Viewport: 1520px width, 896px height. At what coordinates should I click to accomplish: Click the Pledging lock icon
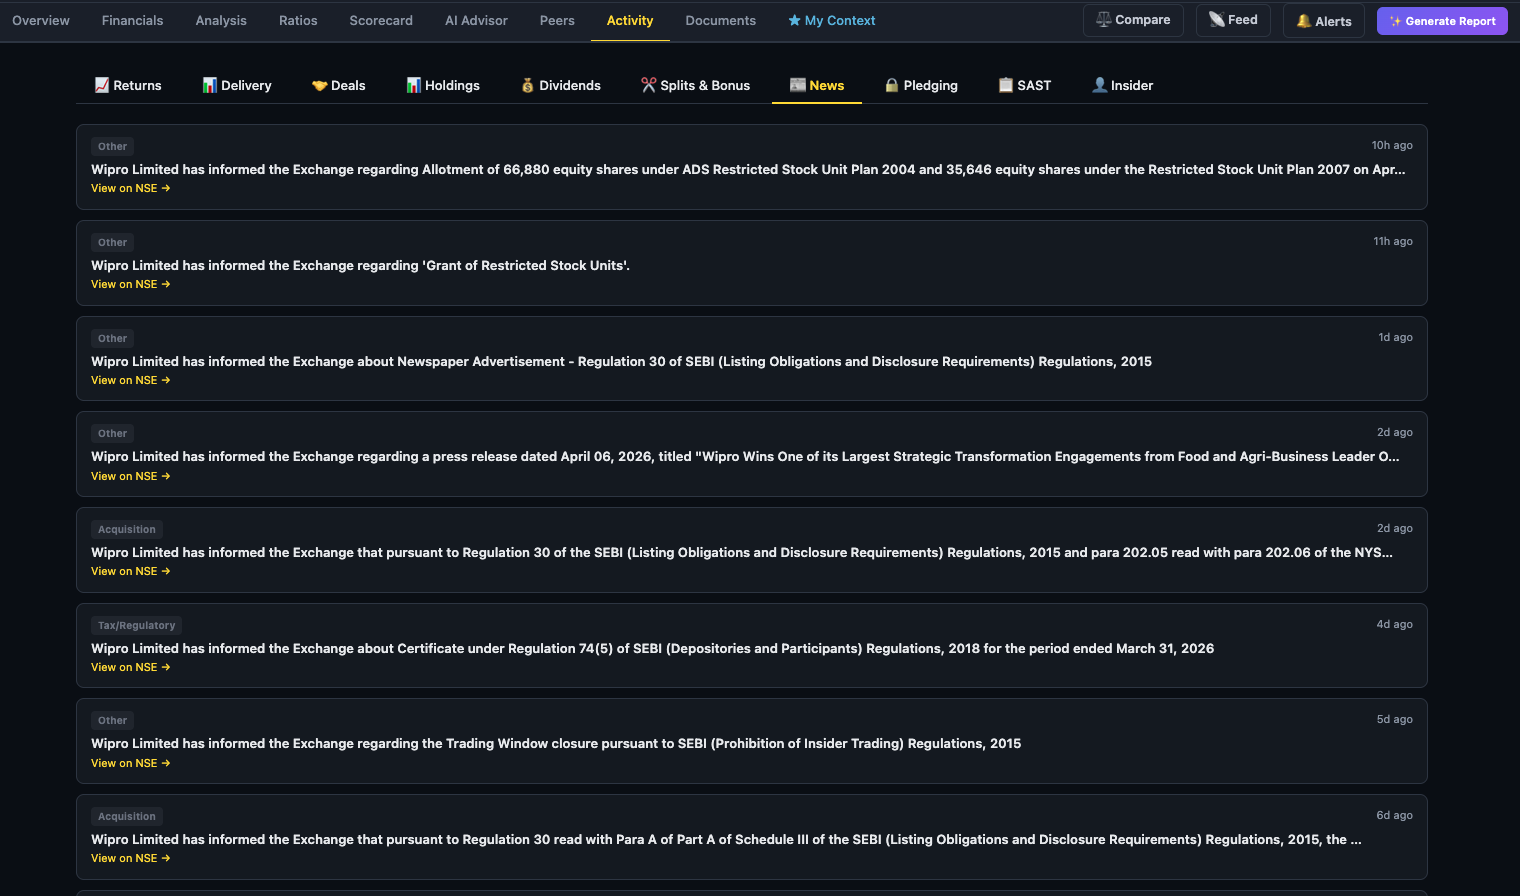pyautogui.click(x=920, y=85)
